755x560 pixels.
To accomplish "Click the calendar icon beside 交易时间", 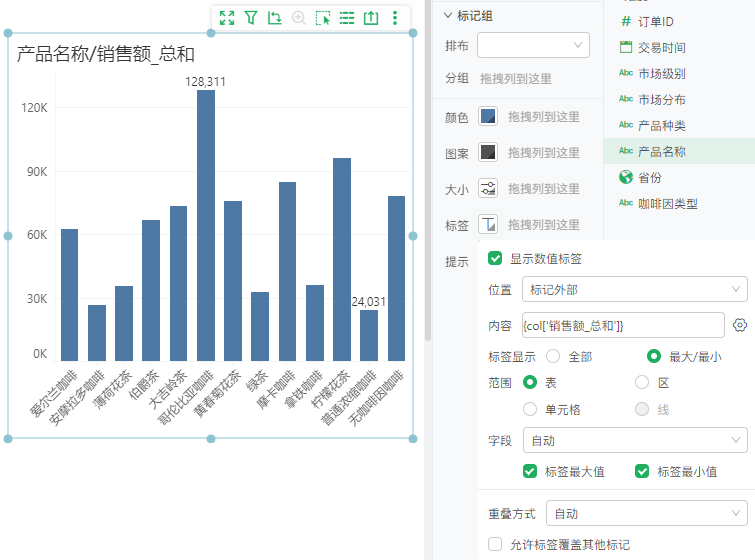I will [625, 47].
